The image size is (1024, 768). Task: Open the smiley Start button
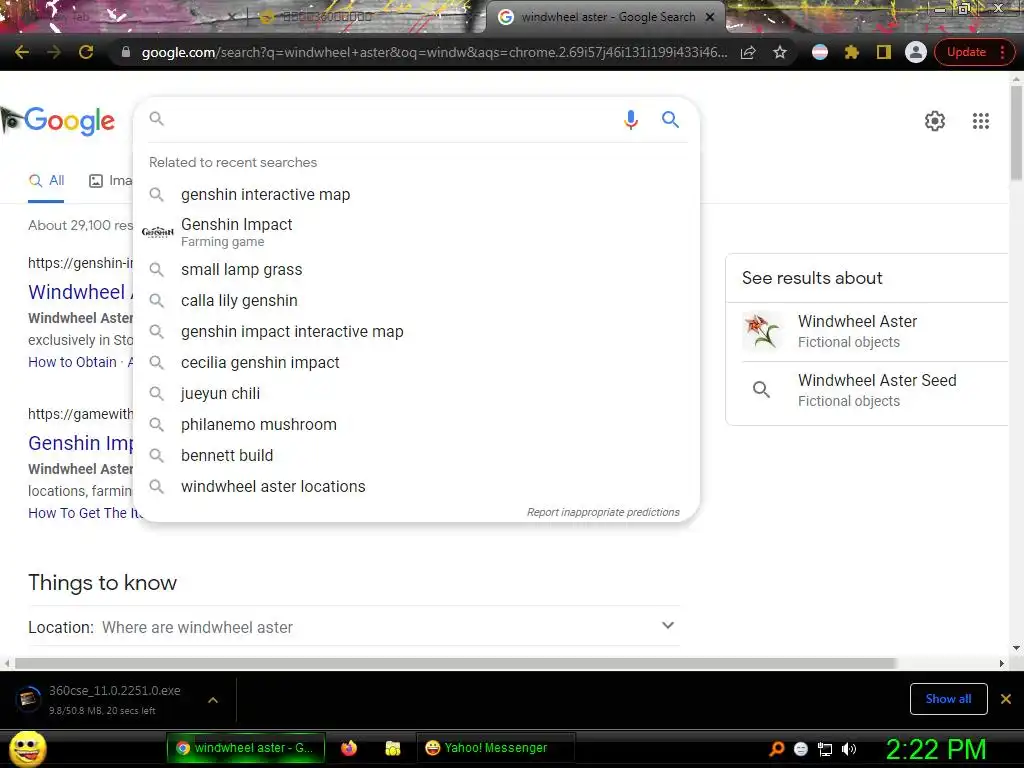(x=27, y=748)
